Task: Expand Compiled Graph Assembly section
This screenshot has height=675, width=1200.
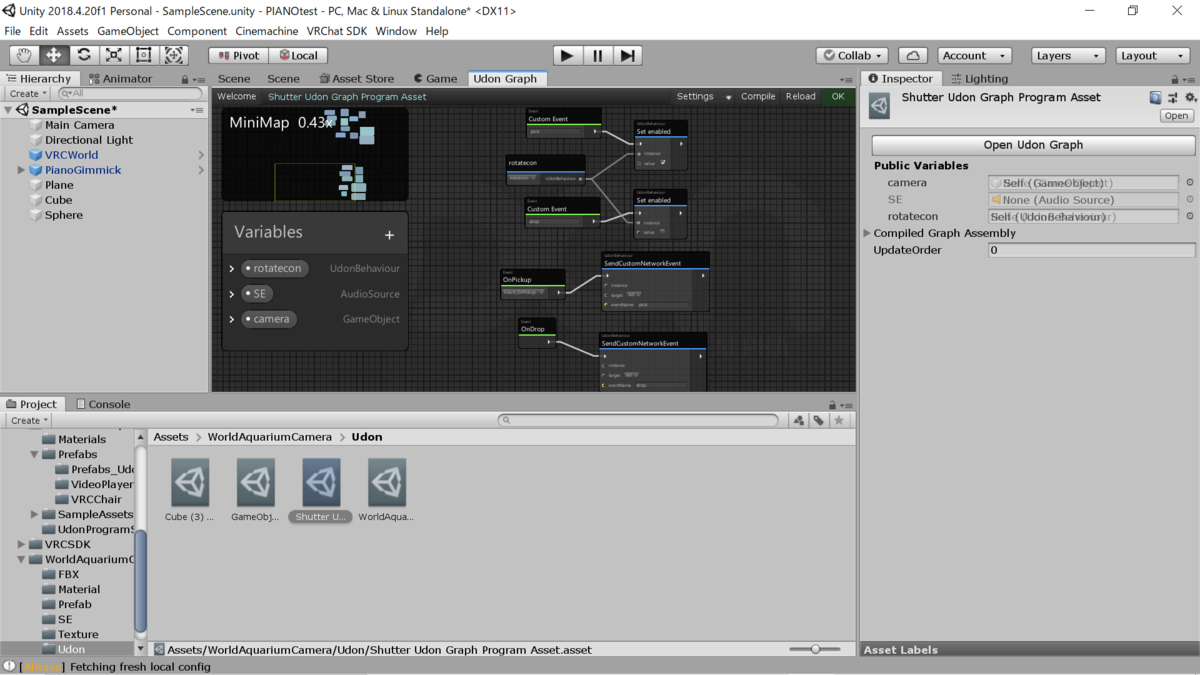Action: (867, 233)
